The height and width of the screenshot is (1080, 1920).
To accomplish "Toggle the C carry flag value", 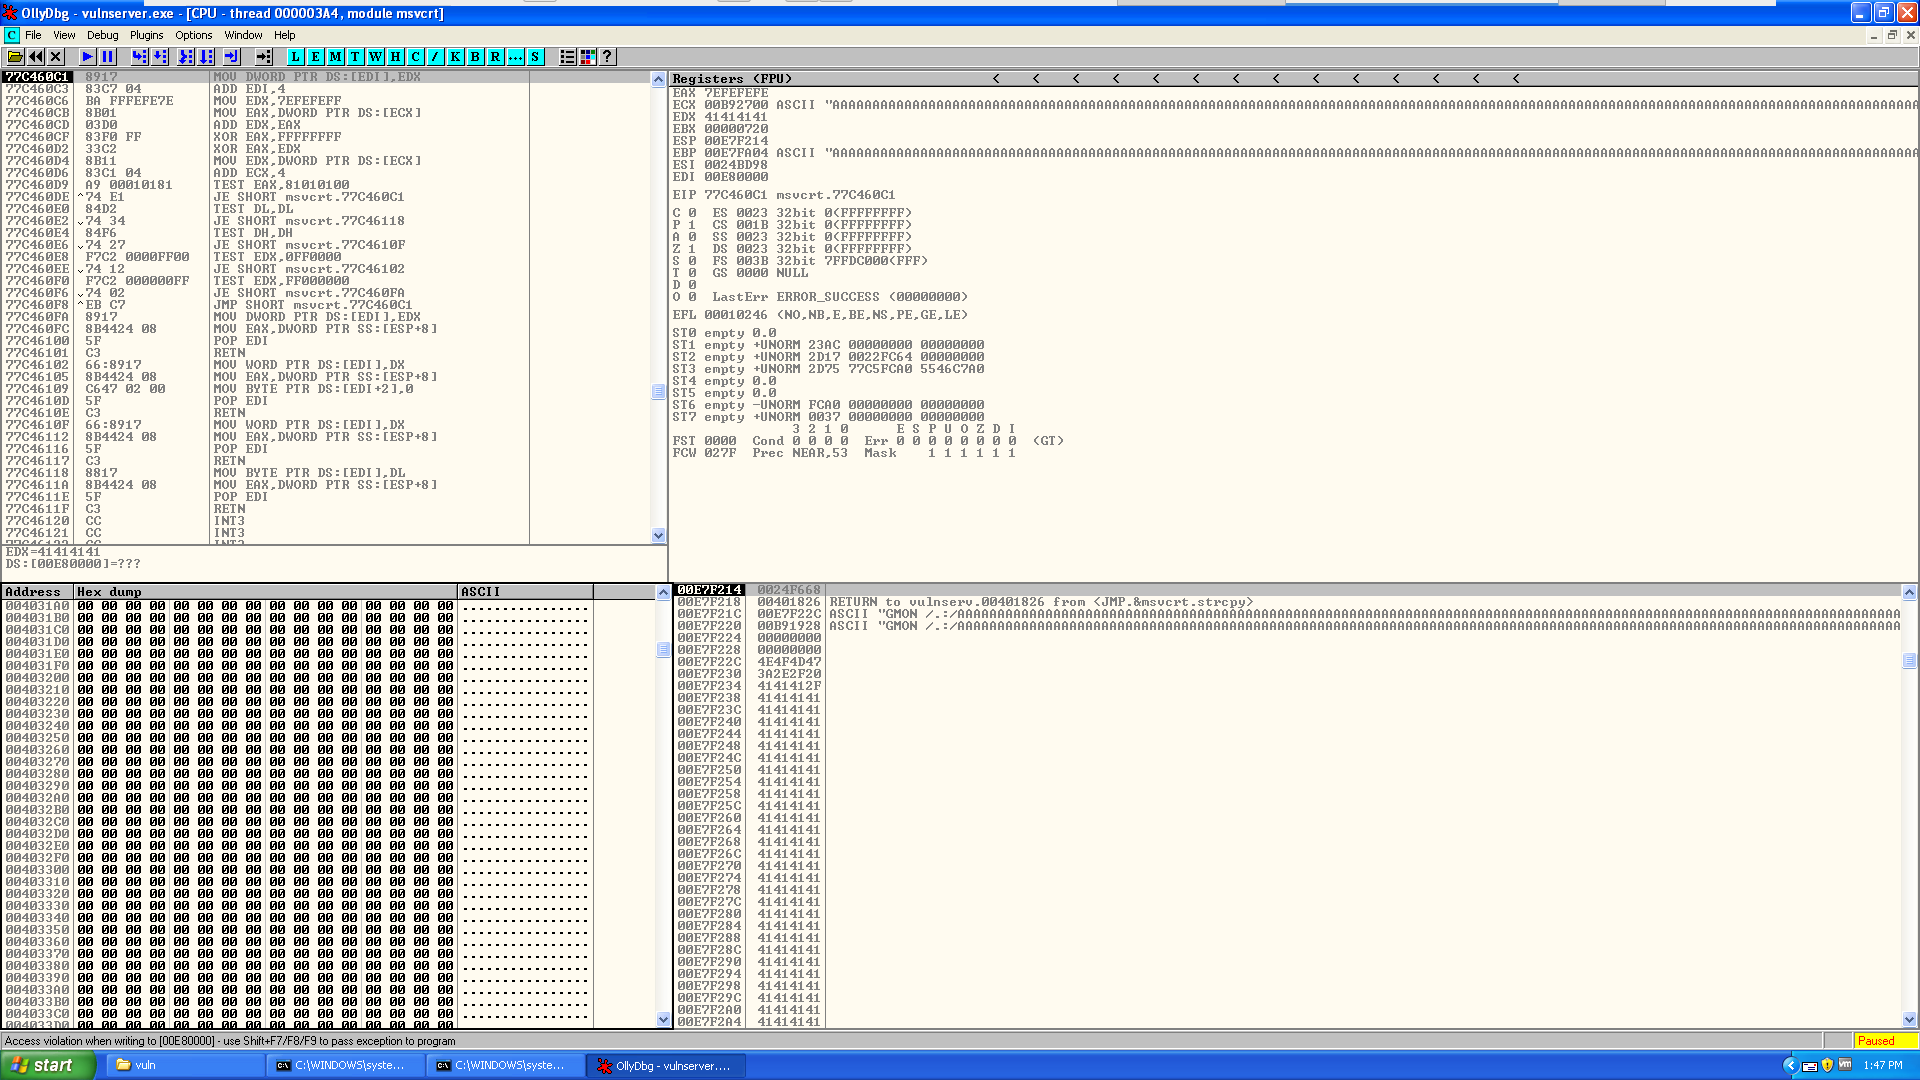I will (x=692, y=213).
